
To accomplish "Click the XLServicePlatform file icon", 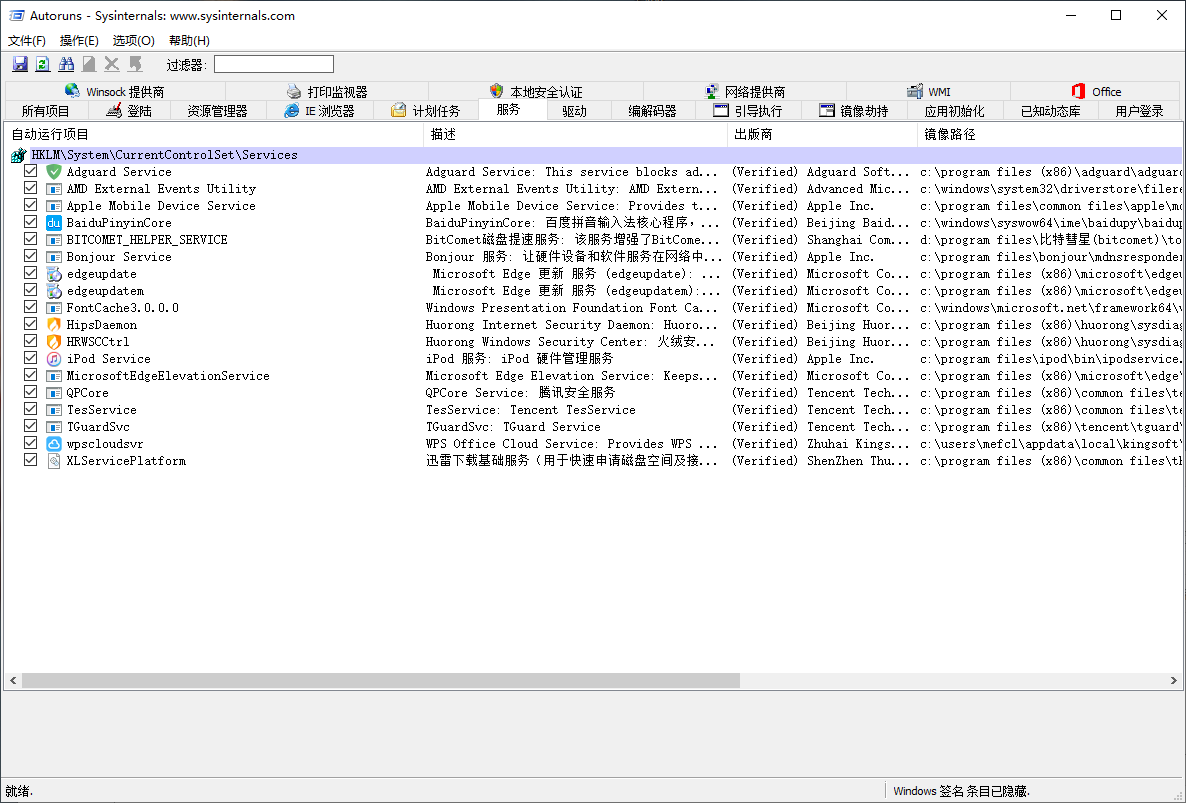I will coord(54,460).
